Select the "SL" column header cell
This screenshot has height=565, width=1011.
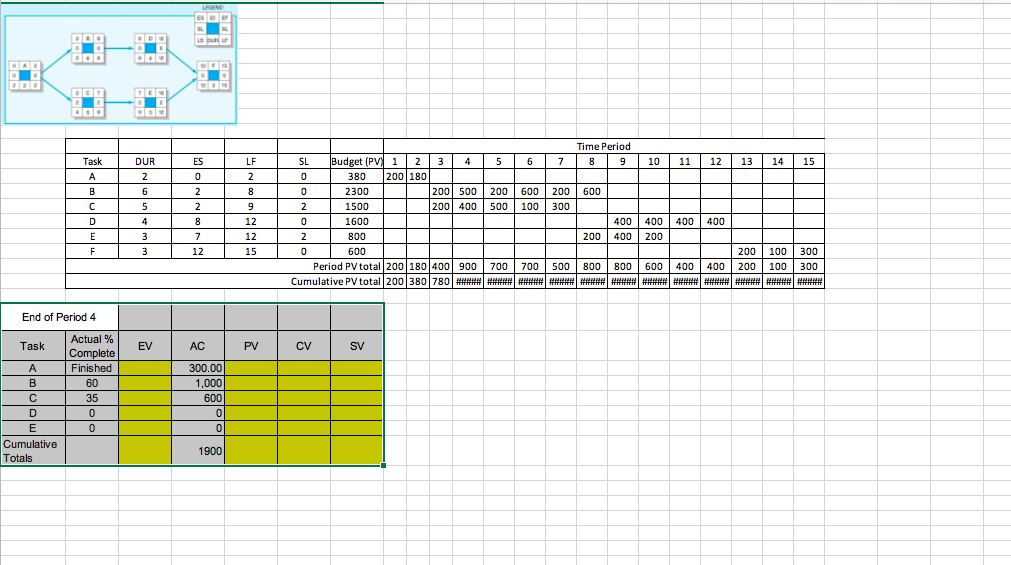pos(304,161)
